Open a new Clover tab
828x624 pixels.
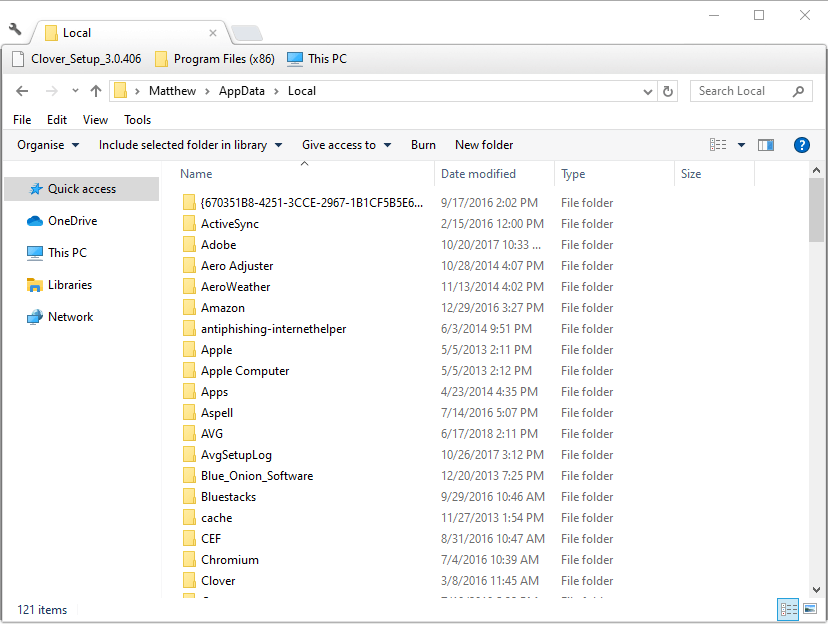[247, 33]
